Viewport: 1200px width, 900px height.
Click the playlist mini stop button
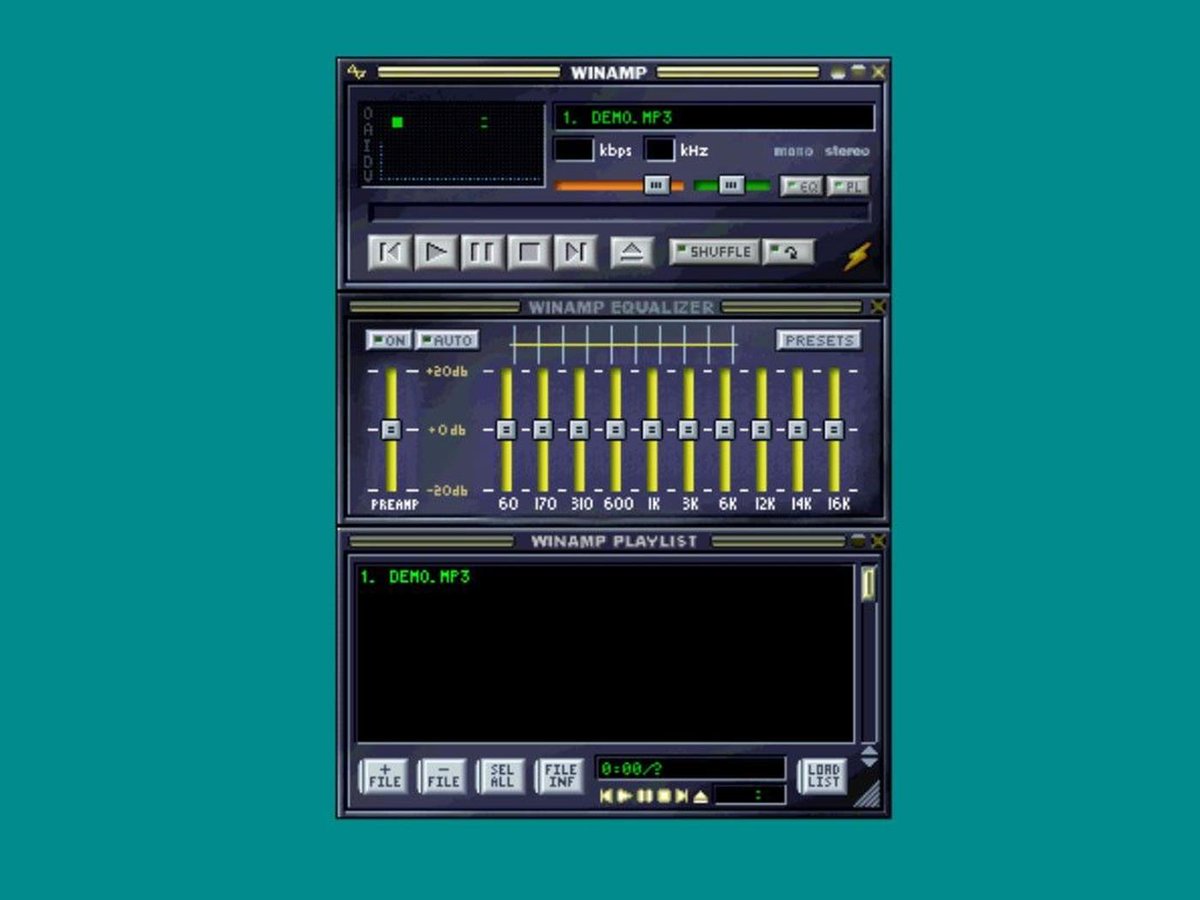pos(662,796)
